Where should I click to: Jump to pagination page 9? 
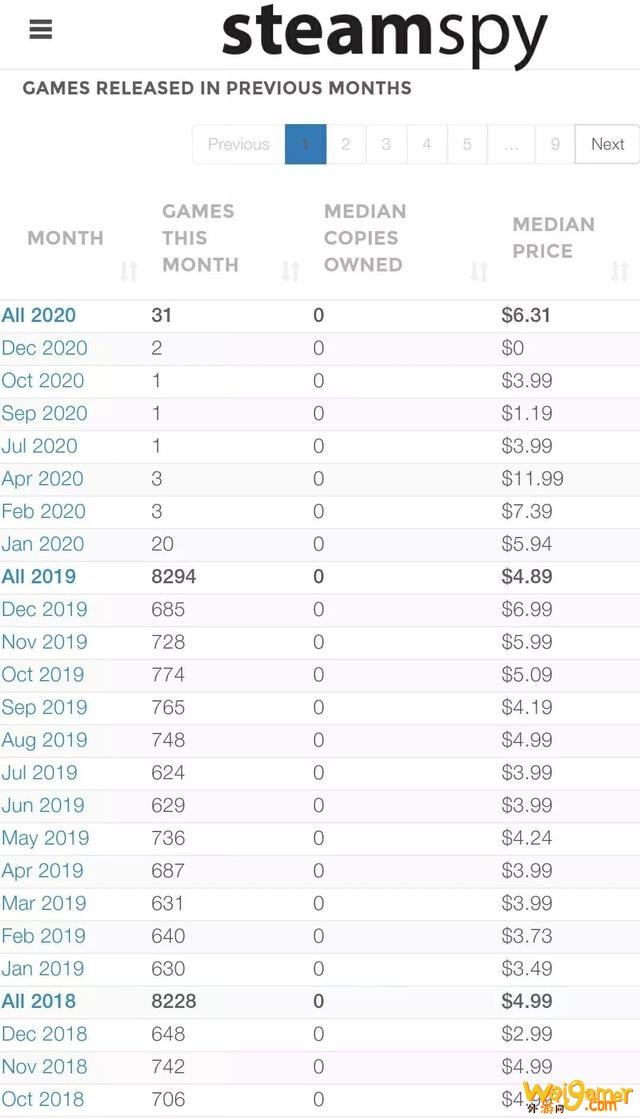click(x=554, y=144)
